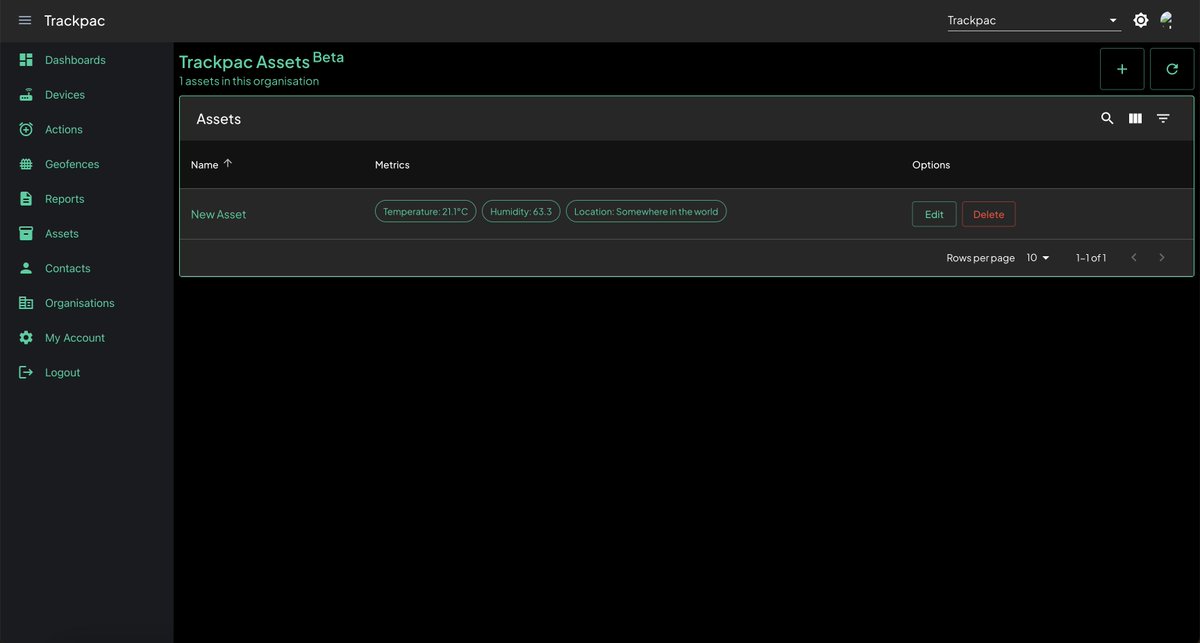The image size is (1200, 643).
Task: Sort by Name using the arrow
Action: (x=228, y=164)
